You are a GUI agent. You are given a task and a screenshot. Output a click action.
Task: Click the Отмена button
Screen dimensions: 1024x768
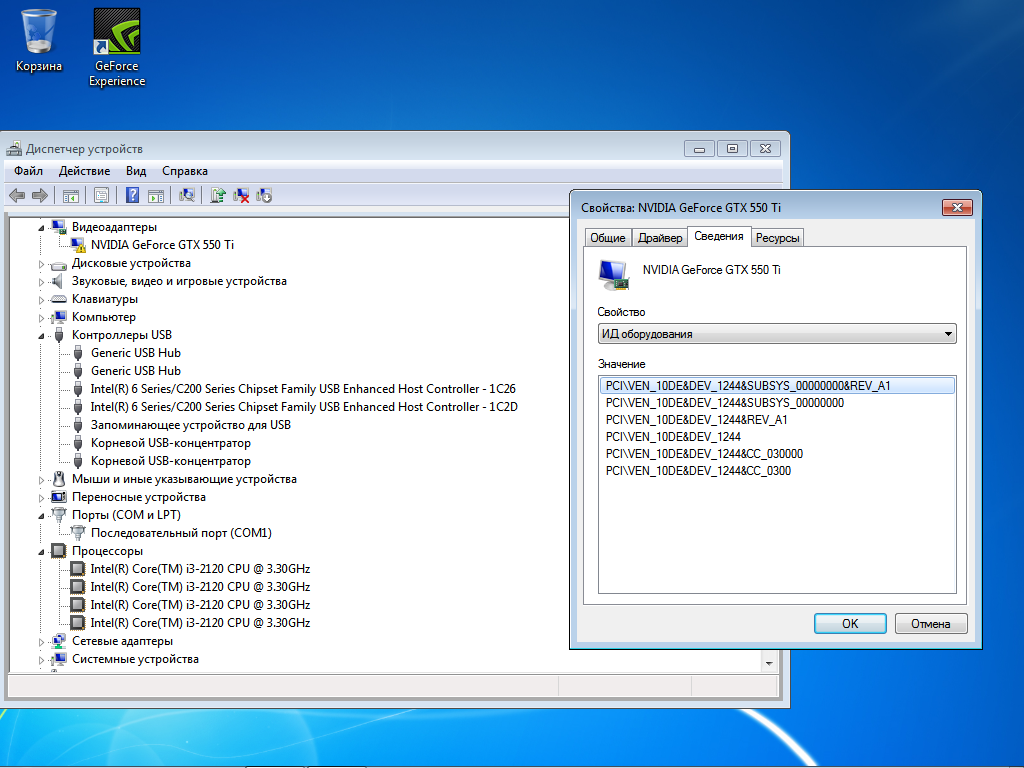click(931, 624)
